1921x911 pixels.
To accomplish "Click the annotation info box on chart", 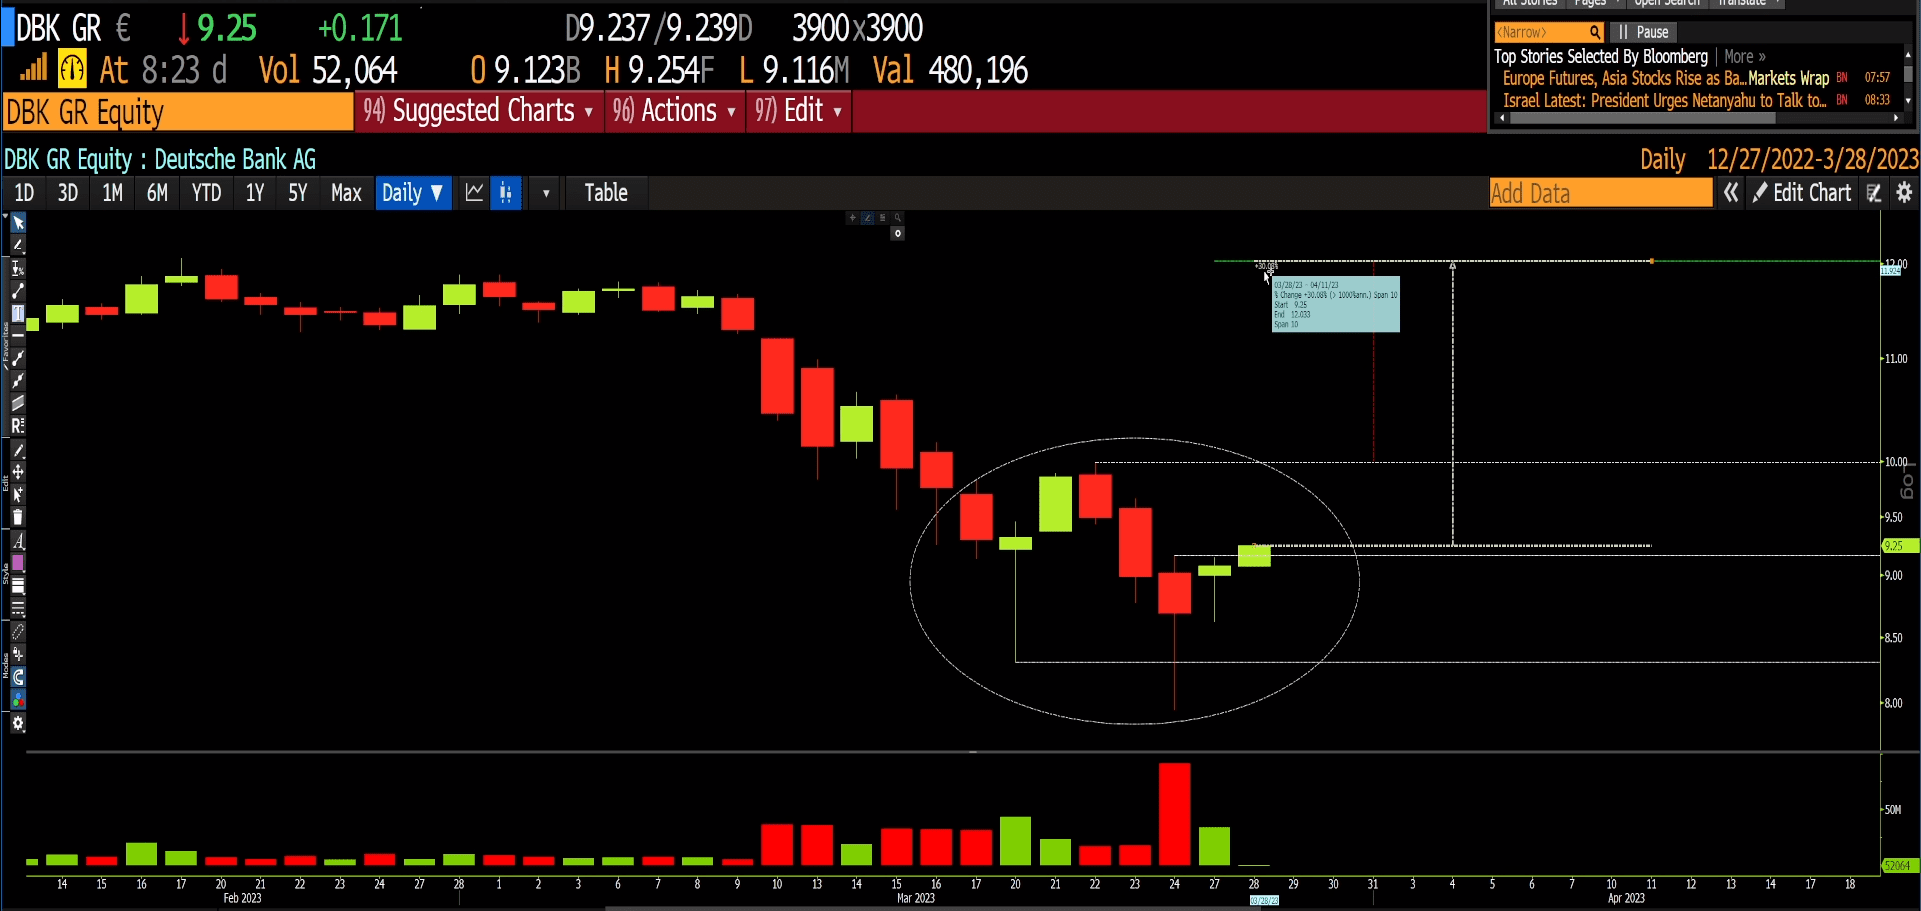I will (1335, 304).
